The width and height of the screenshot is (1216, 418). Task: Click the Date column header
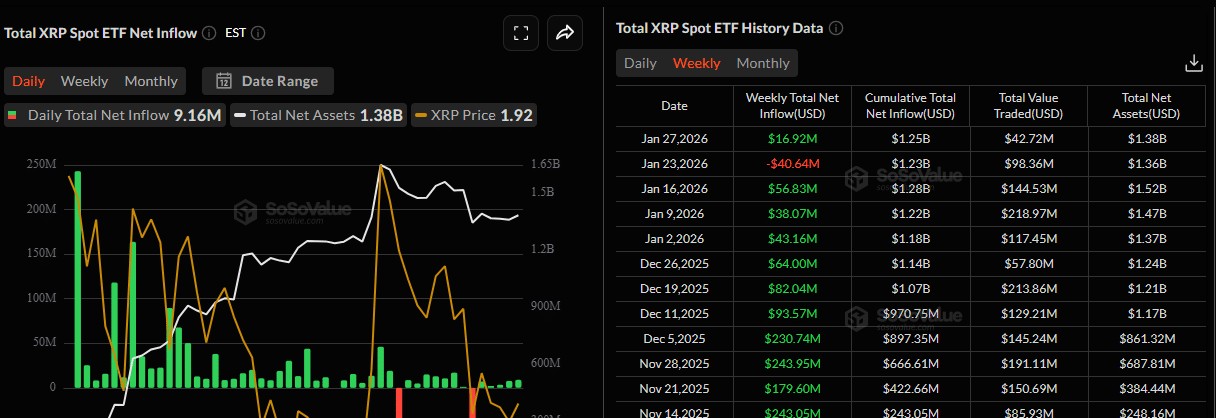(675, 106)
